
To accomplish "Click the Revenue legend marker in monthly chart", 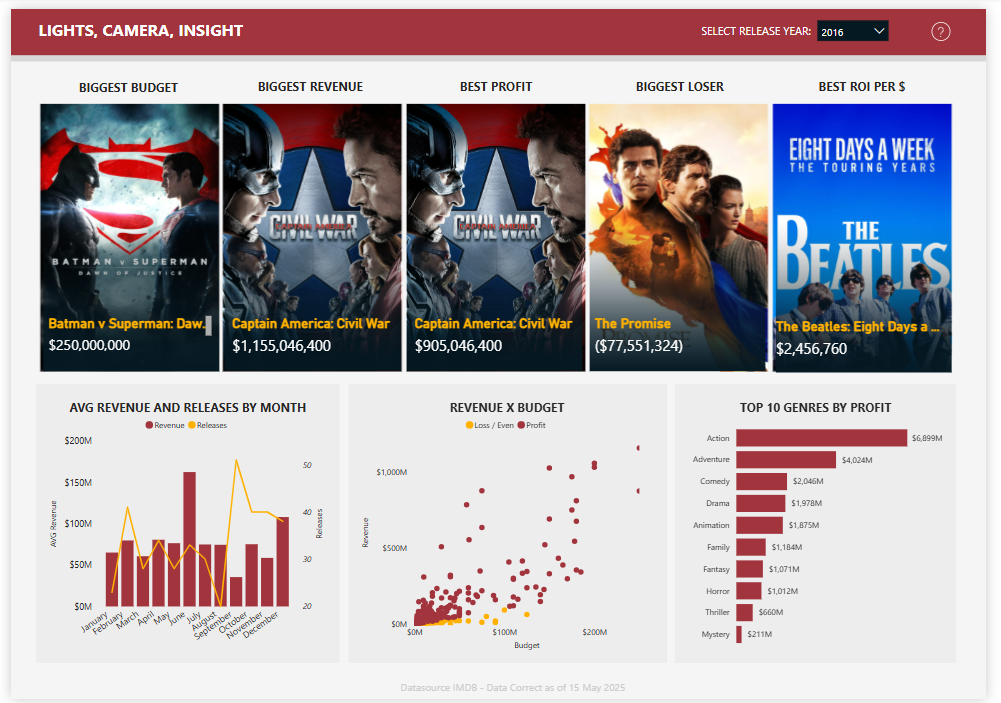I will [150, 425].
